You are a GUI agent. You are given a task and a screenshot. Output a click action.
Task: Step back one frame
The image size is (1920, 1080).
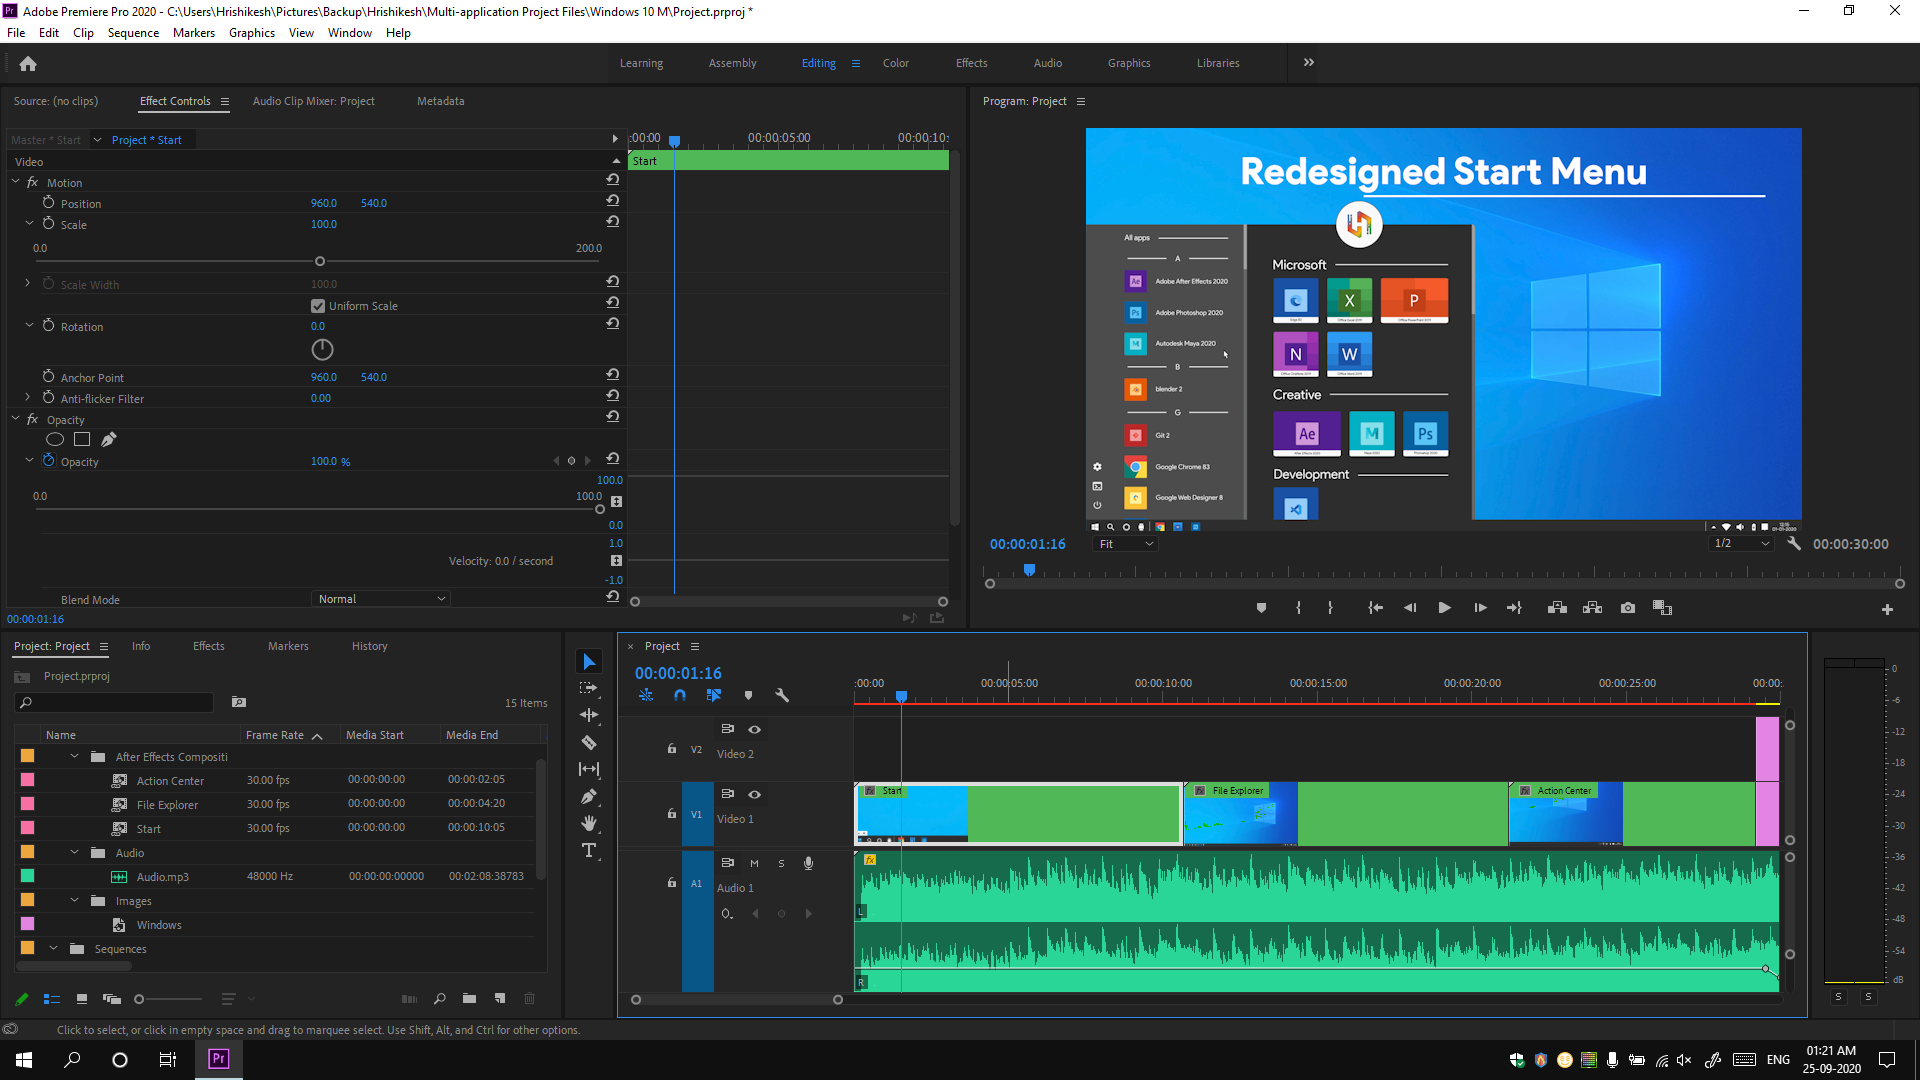[1410, 608]
